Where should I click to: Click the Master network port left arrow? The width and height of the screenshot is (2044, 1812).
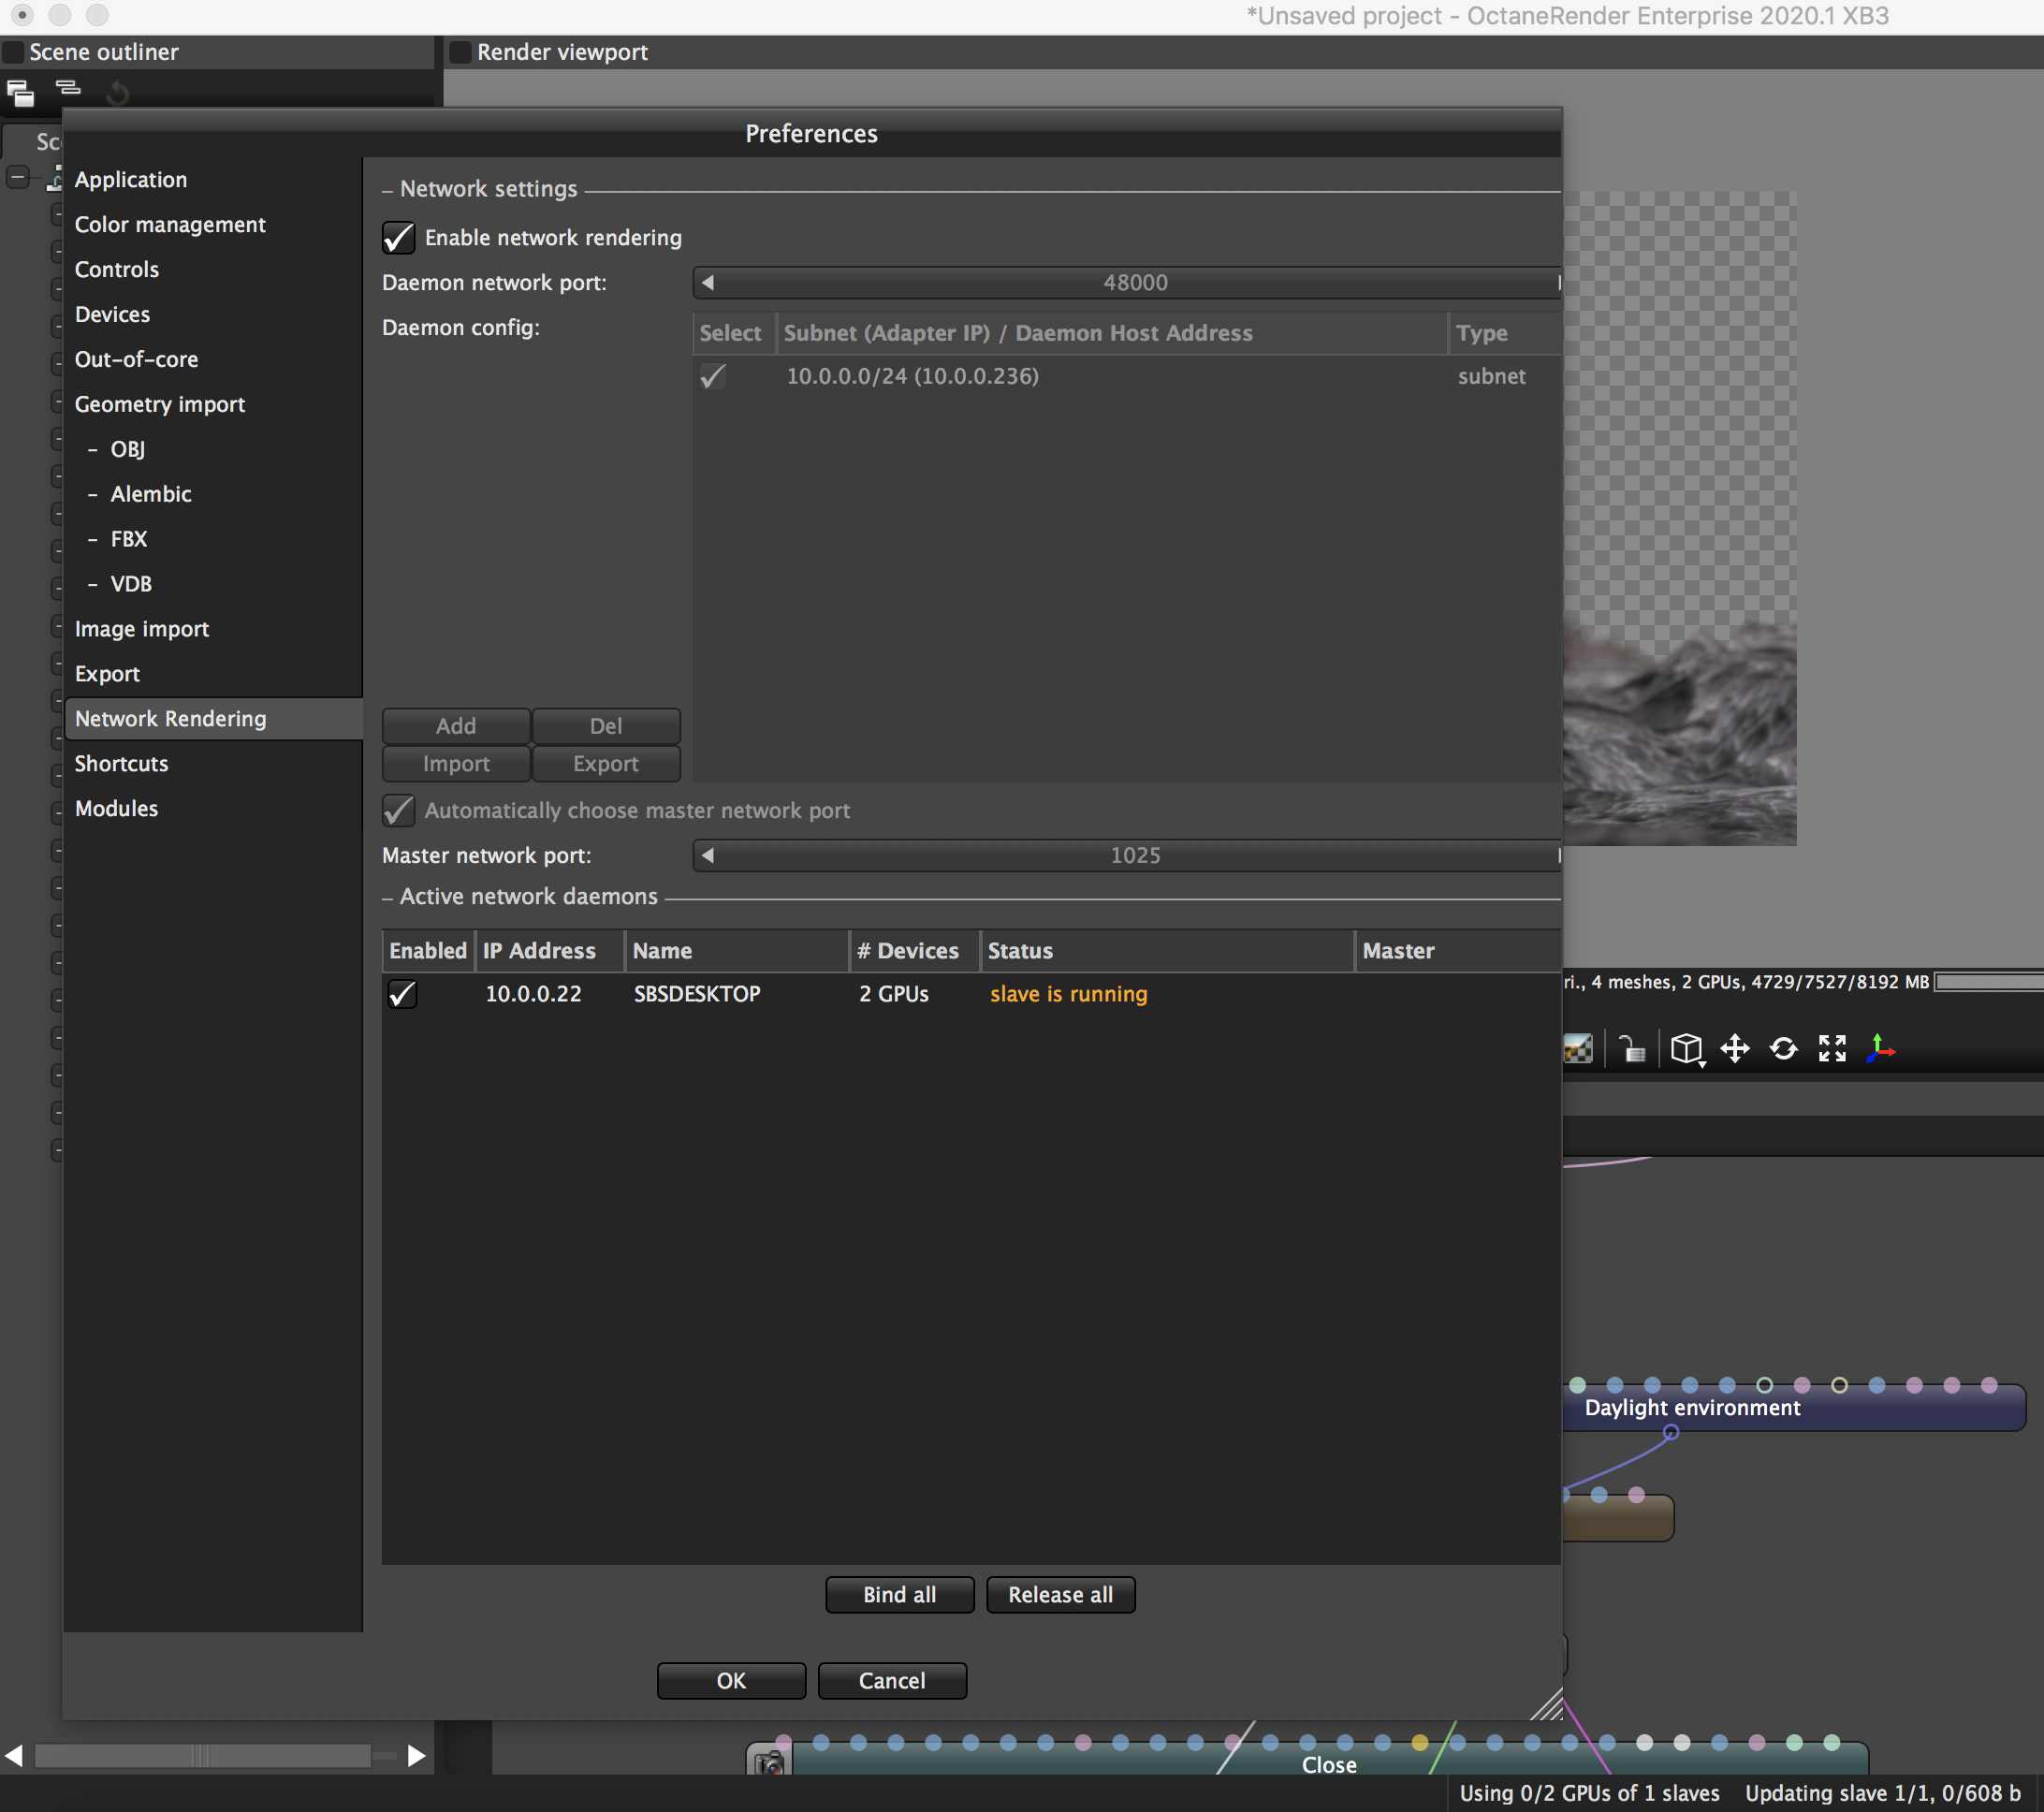point(708,856)
